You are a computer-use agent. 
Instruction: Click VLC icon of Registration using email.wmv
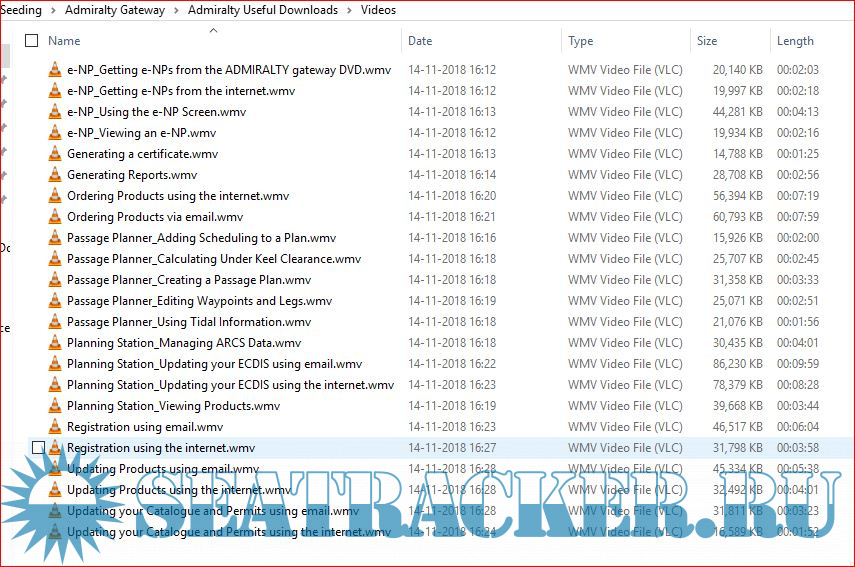(x=55, y=427)
